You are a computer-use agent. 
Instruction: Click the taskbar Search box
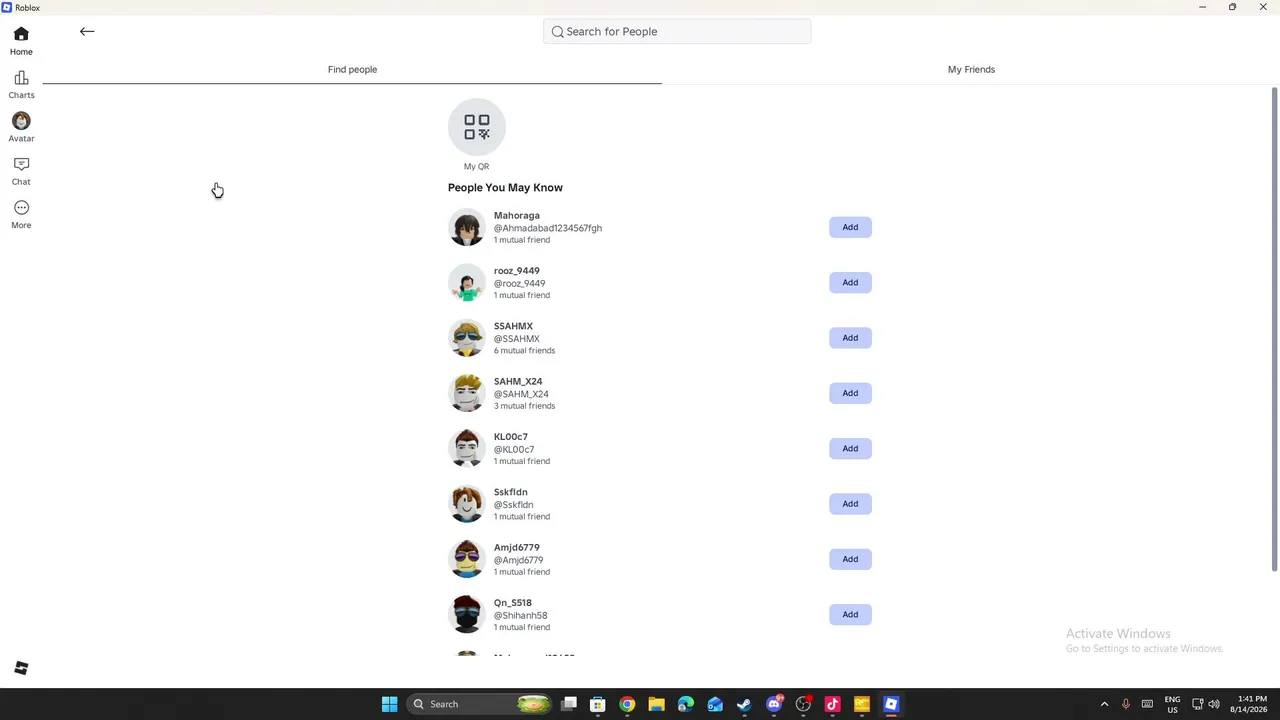coord(480,704)
